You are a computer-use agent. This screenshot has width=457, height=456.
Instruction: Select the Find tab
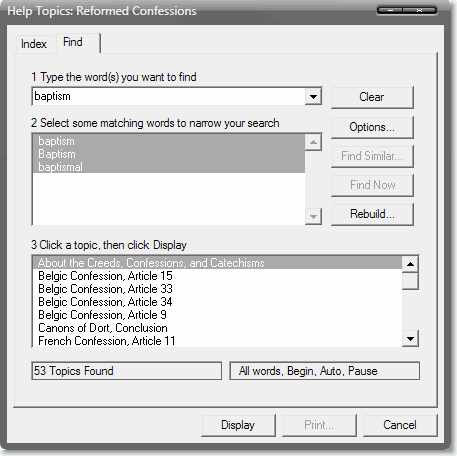click(78, 42)
